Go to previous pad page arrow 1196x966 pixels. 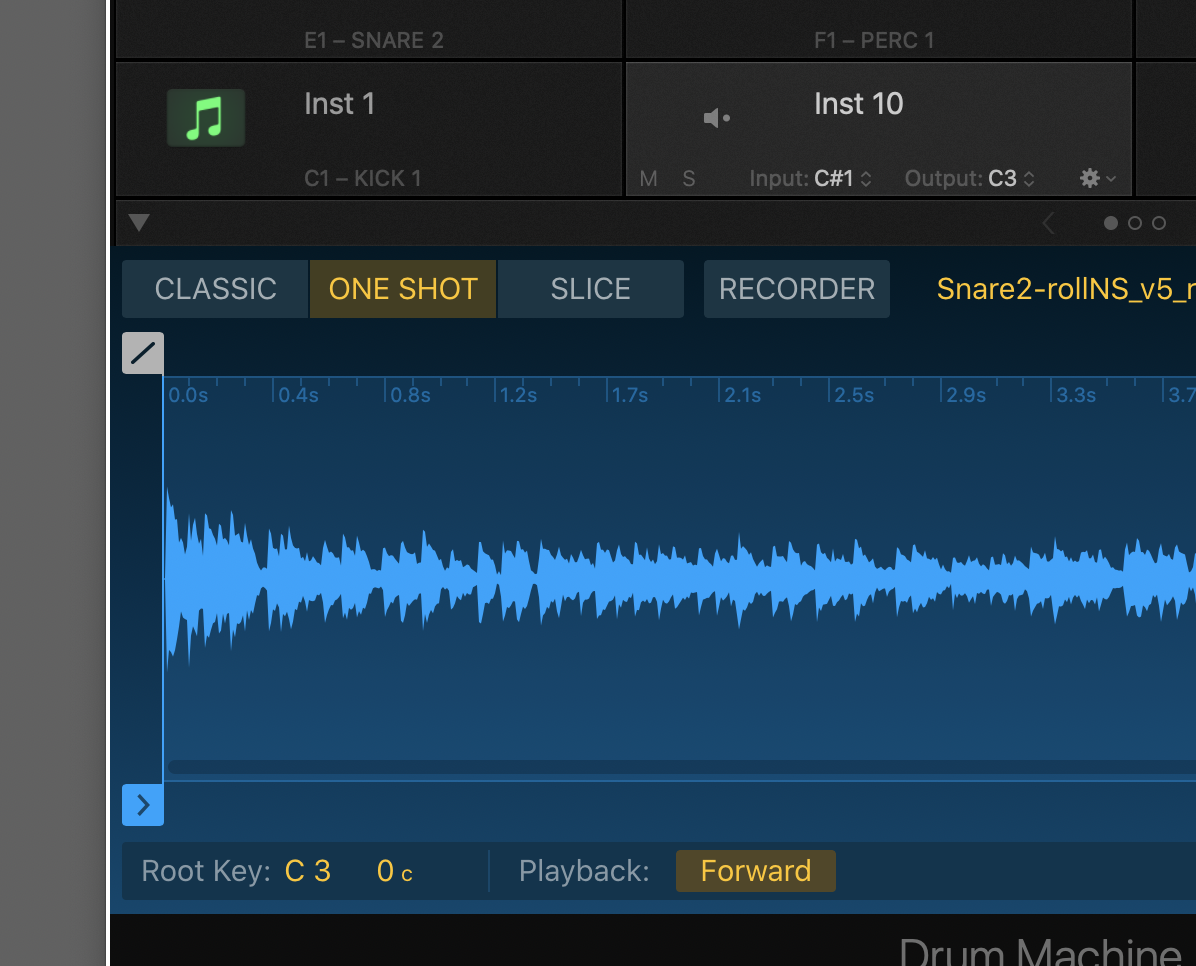pyautogui.click(x=1049, y=224)
